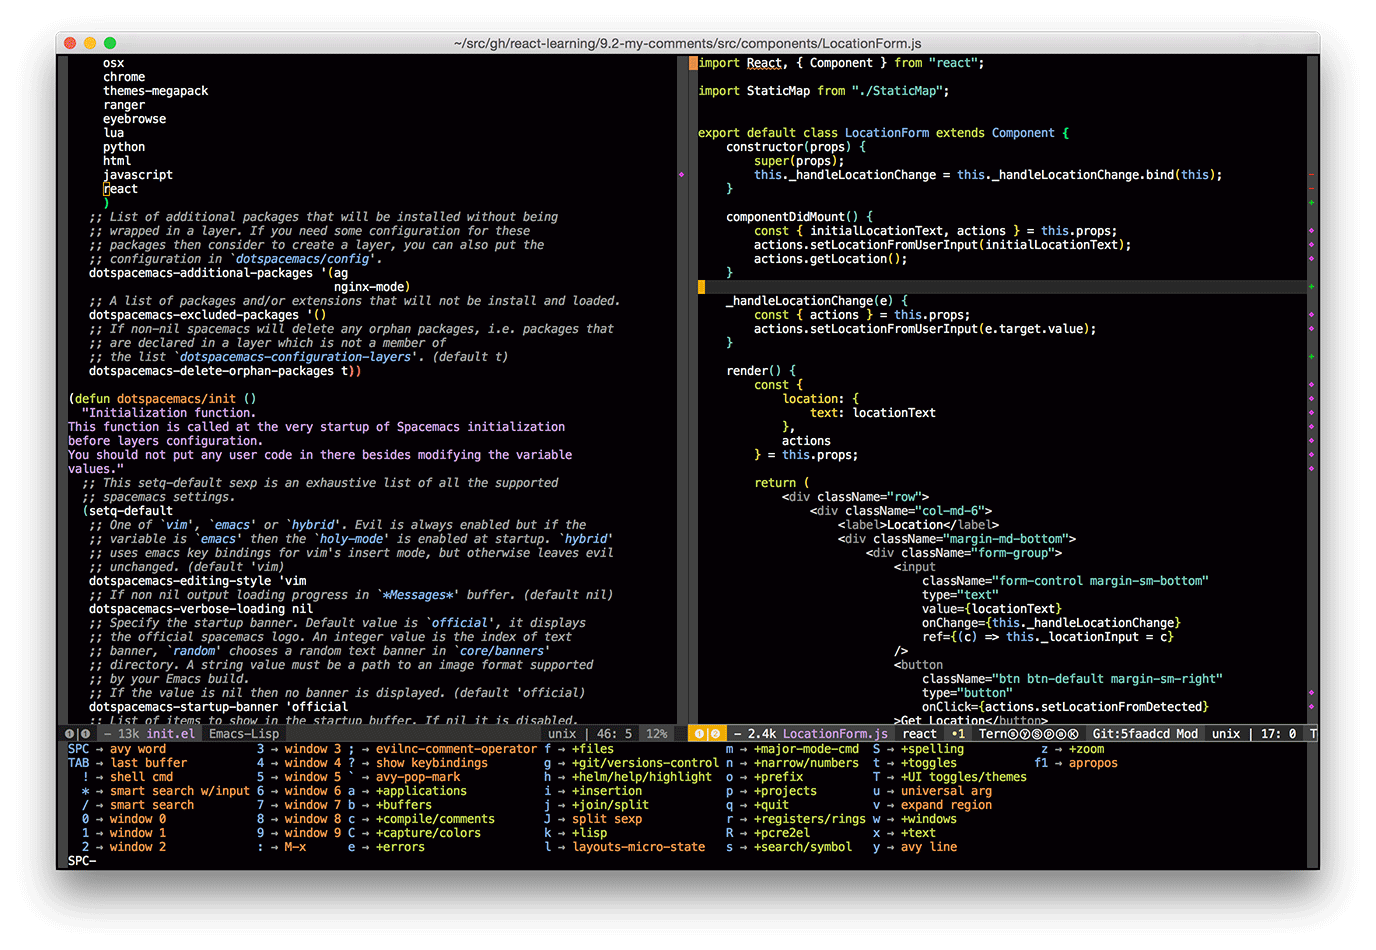Select the +buffers which-key entry
1376x950 pixels.
[x=404, y=805]
